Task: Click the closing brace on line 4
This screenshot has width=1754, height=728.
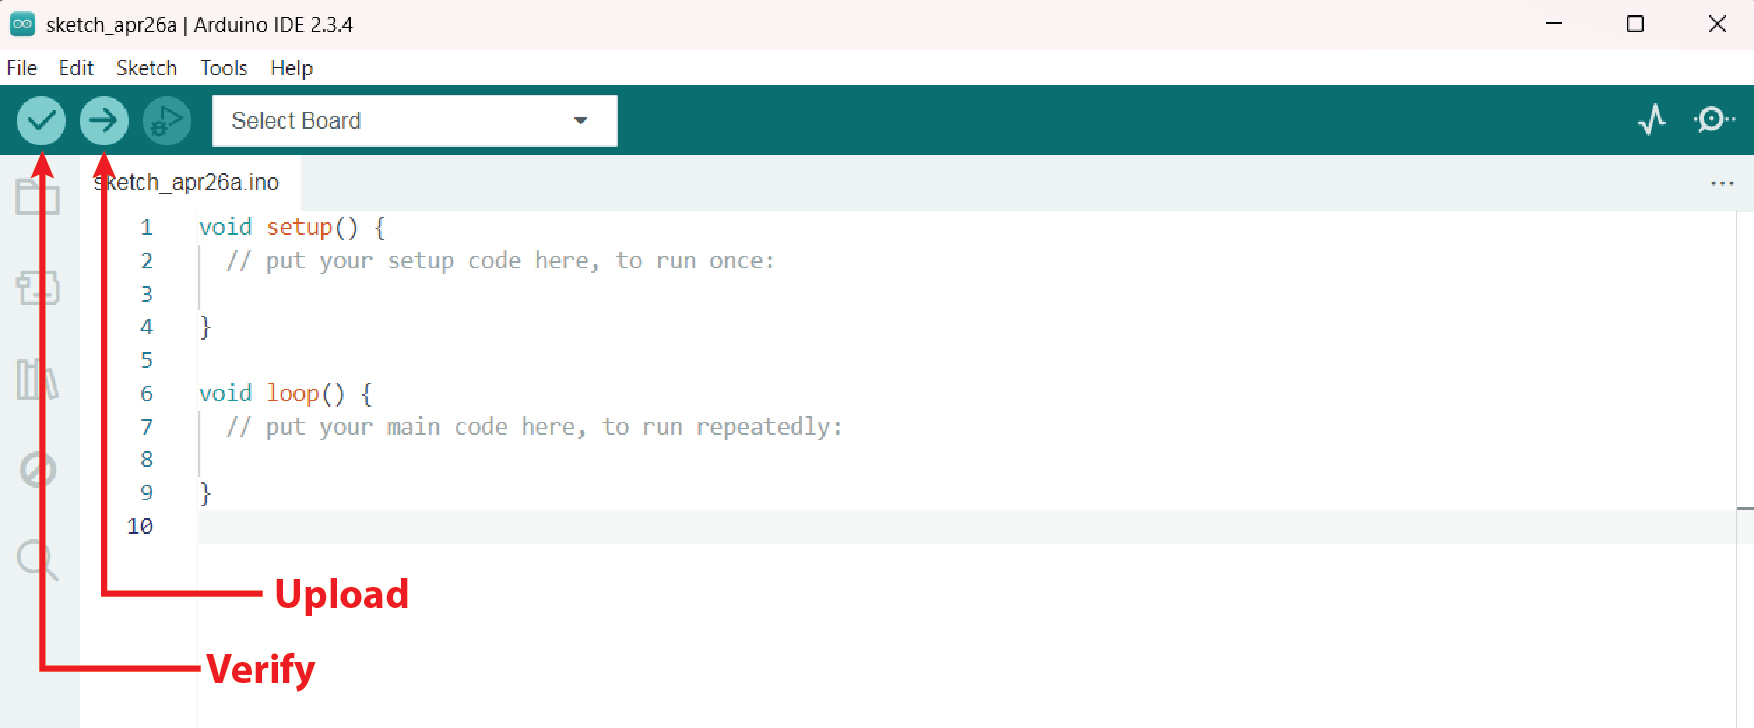Action: tap(205, 327)
